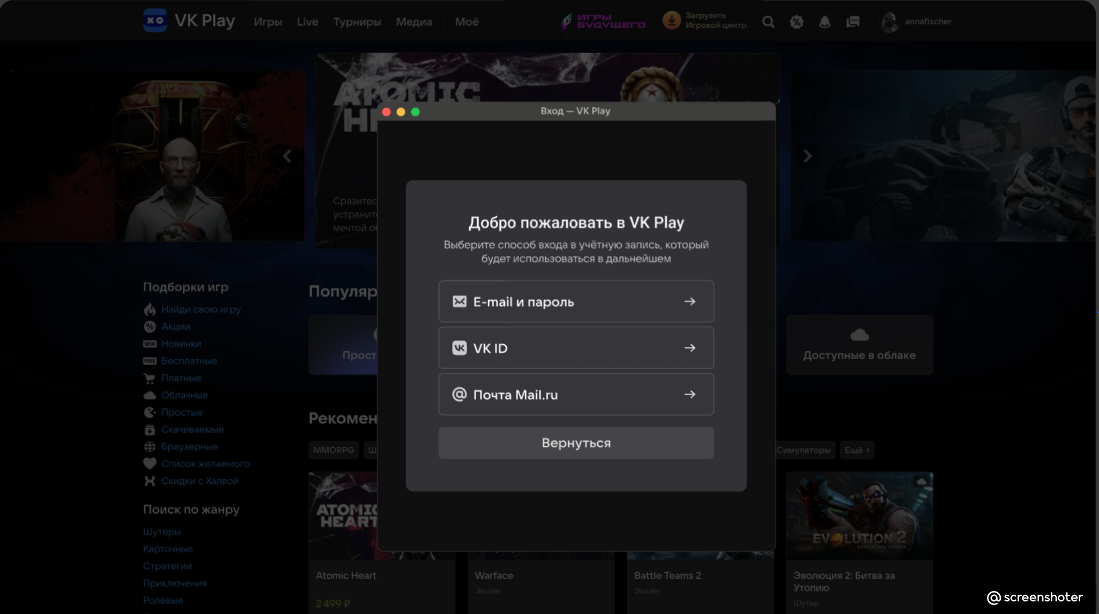Browse the Карточные genre
The image size is (1099, 614).
(168, 549)
